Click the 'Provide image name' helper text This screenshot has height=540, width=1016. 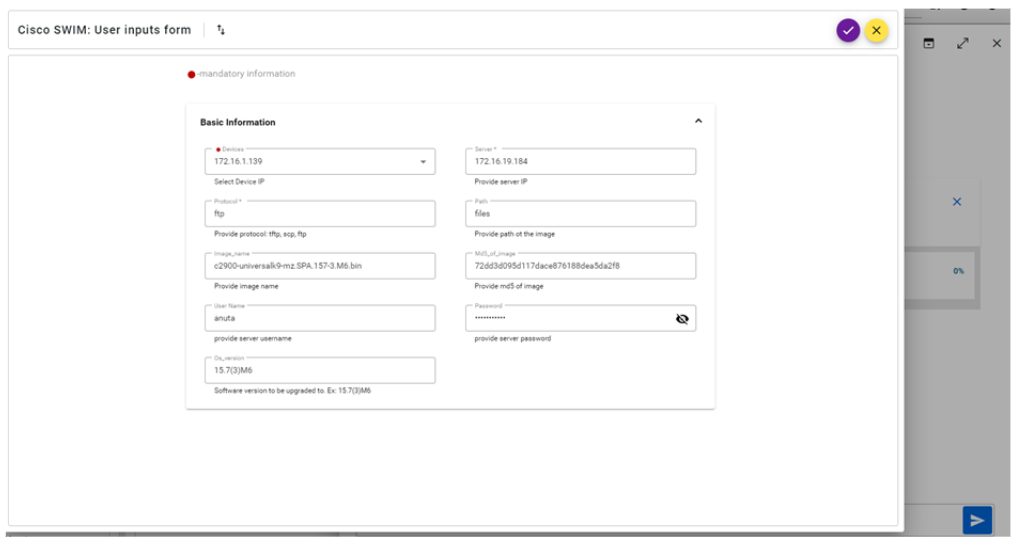(246, 286)
